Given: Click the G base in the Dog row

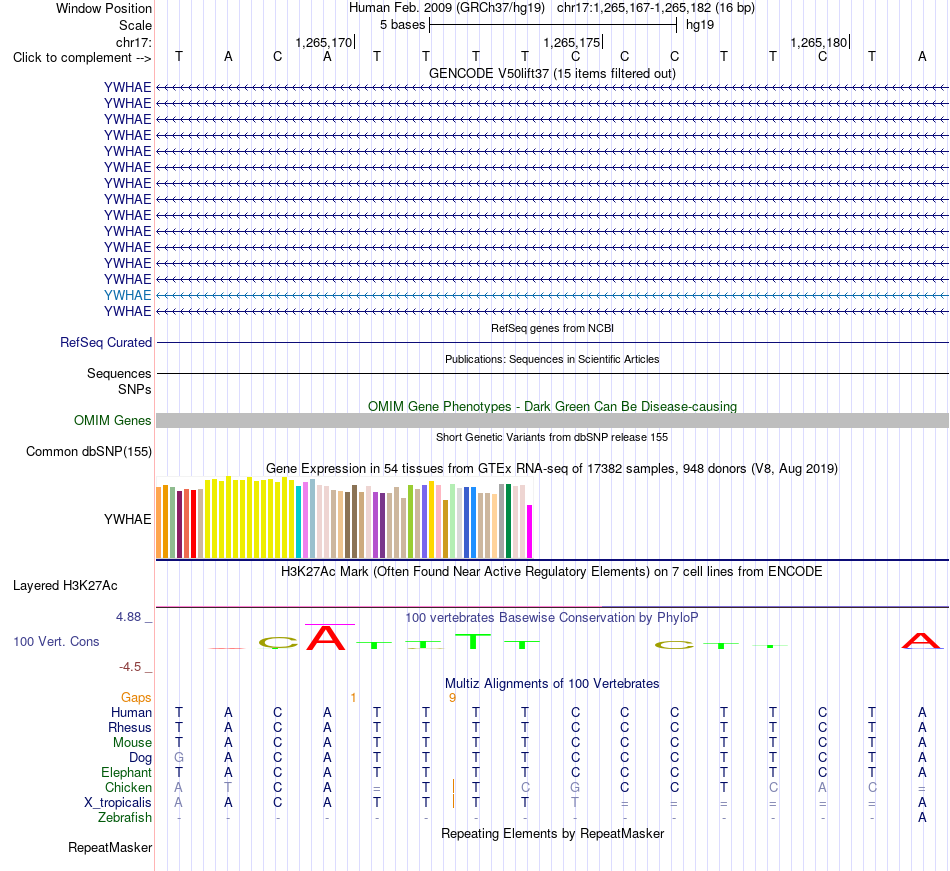Looking at the screenshot, I should tap(179, 758).
